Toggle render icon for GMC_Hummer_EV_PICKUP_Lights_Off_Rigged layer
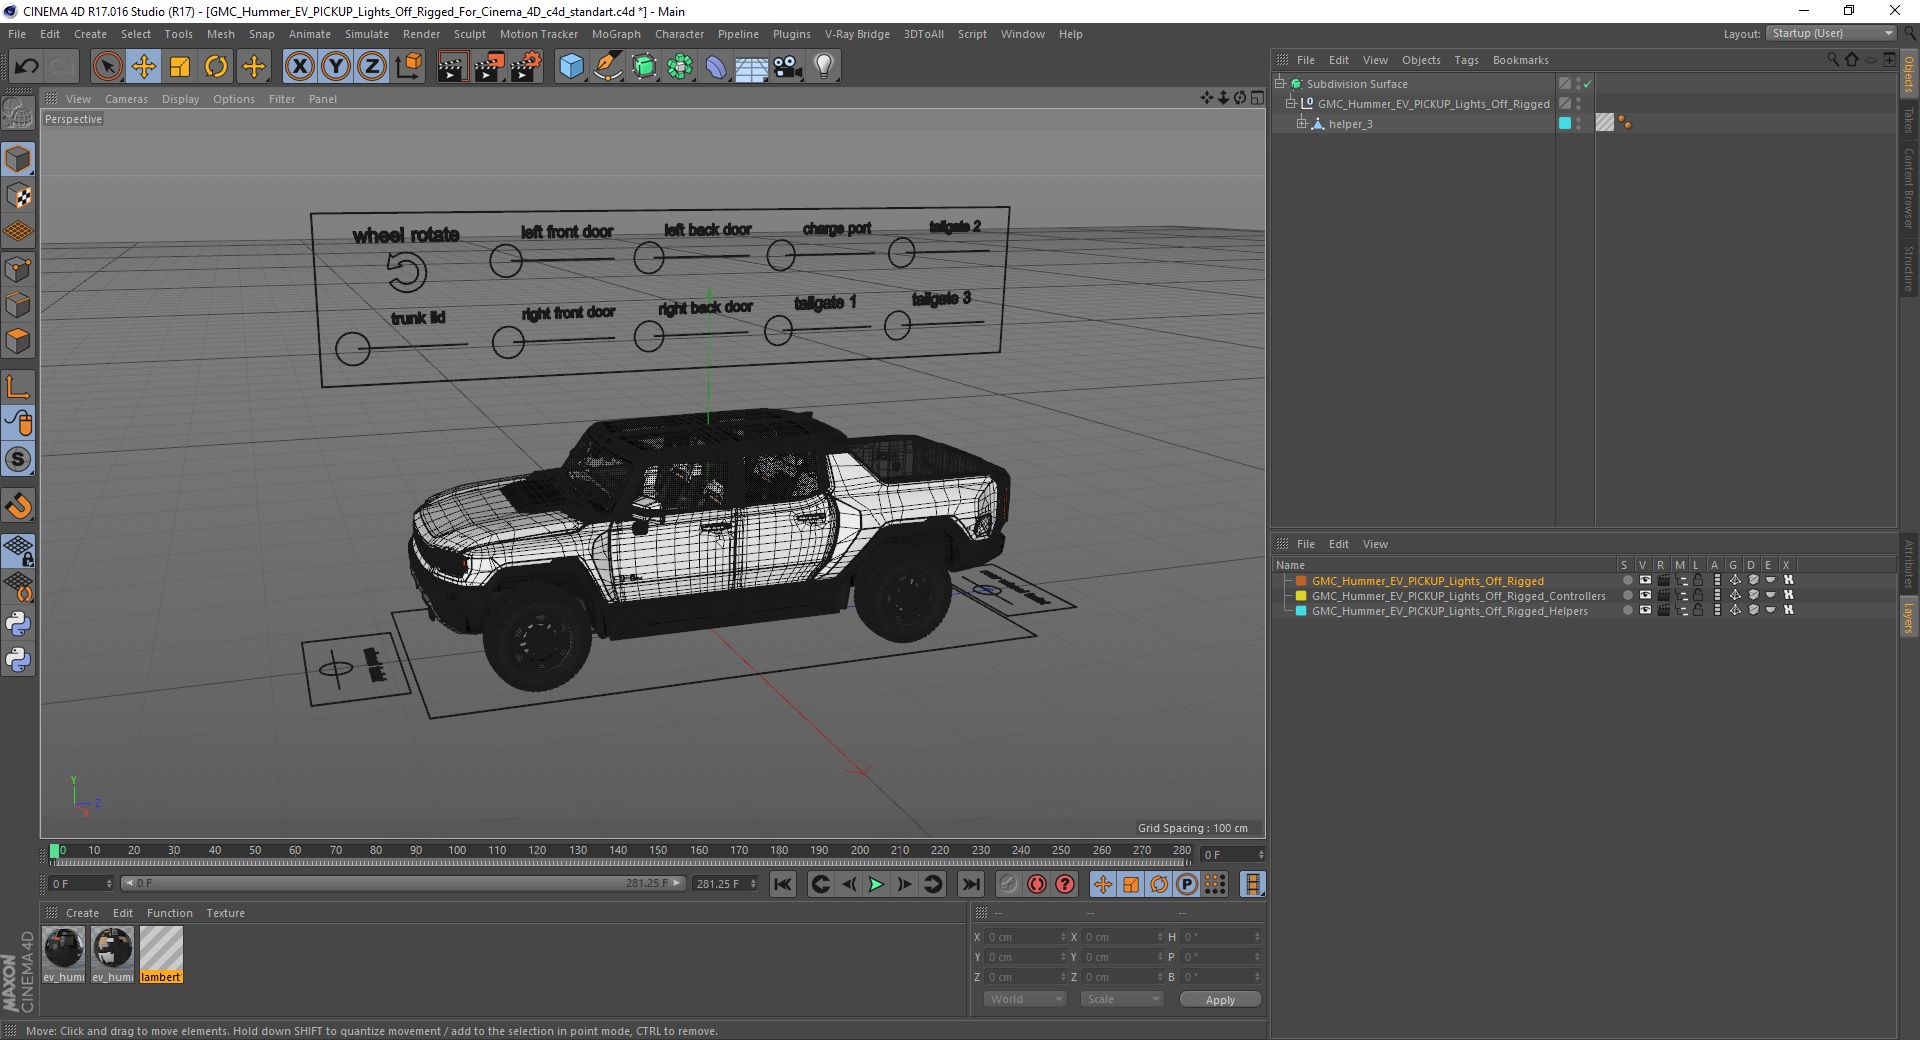 click(1663, 581)
